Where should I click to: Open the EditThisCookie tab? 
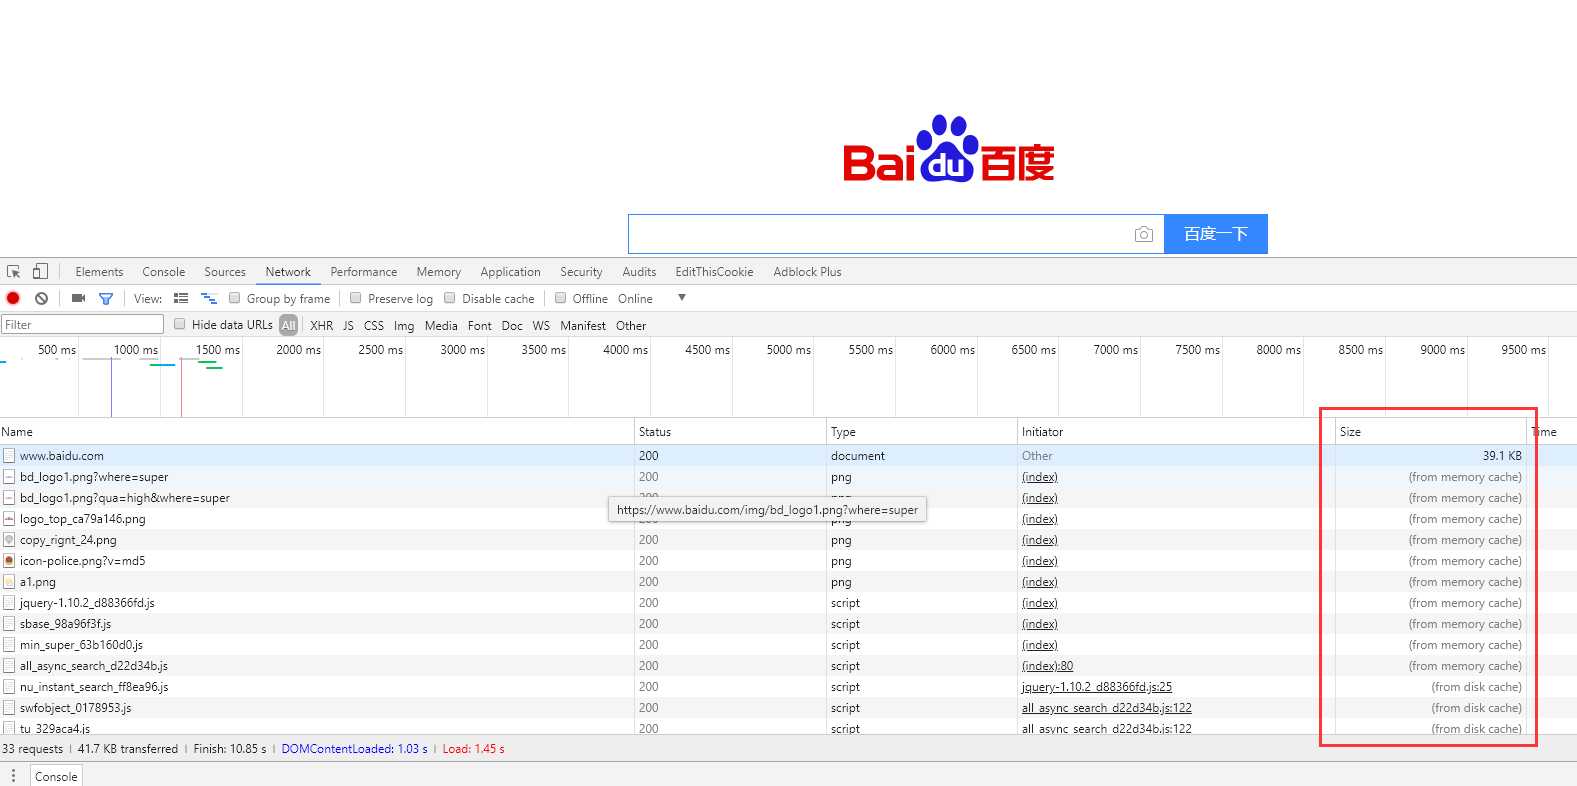(x=714, y=272)
